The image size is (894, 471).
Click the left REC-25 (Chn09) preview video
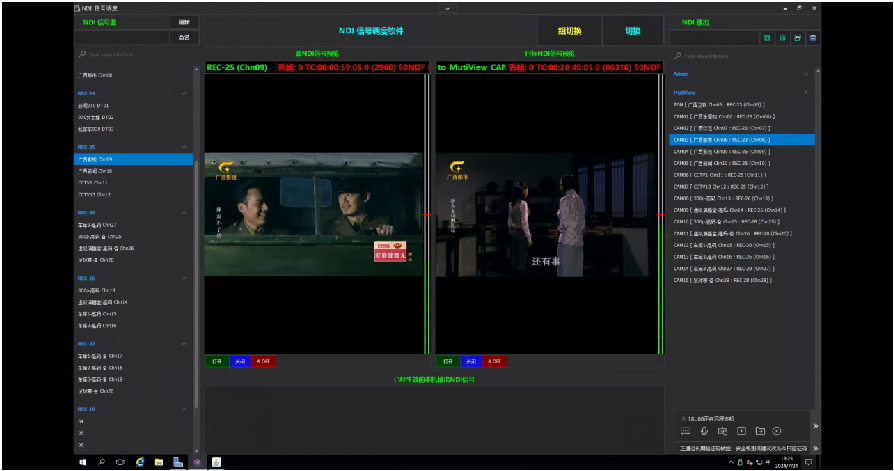314,214
